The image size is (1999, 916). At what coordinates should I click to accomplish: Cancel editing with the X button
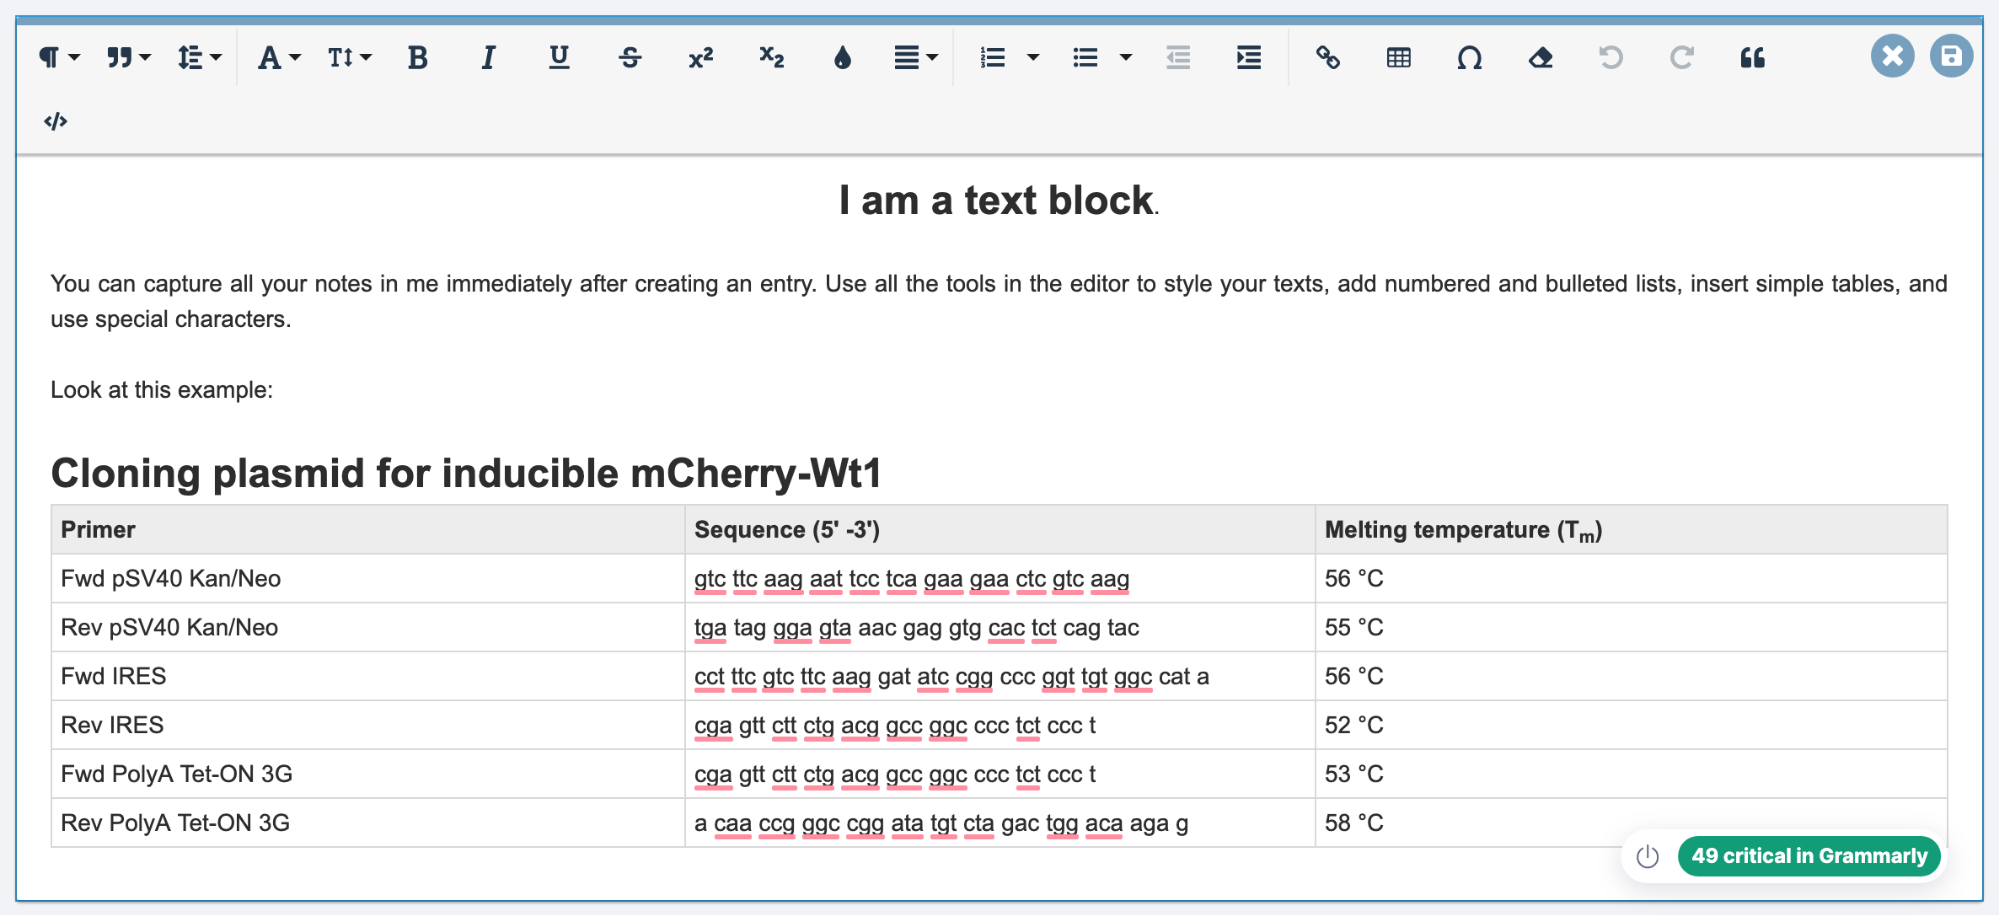[1892, 56]
